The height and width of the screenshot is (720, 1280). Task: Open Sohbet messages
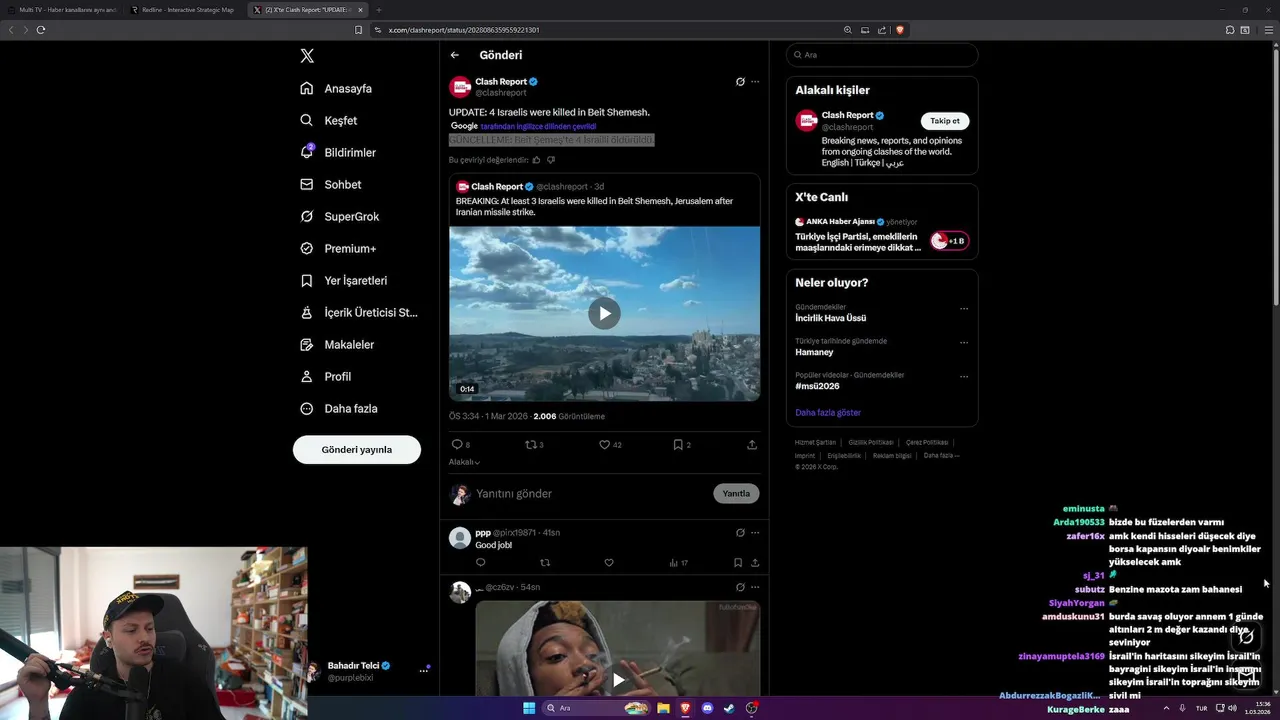[x=331, y=184]
